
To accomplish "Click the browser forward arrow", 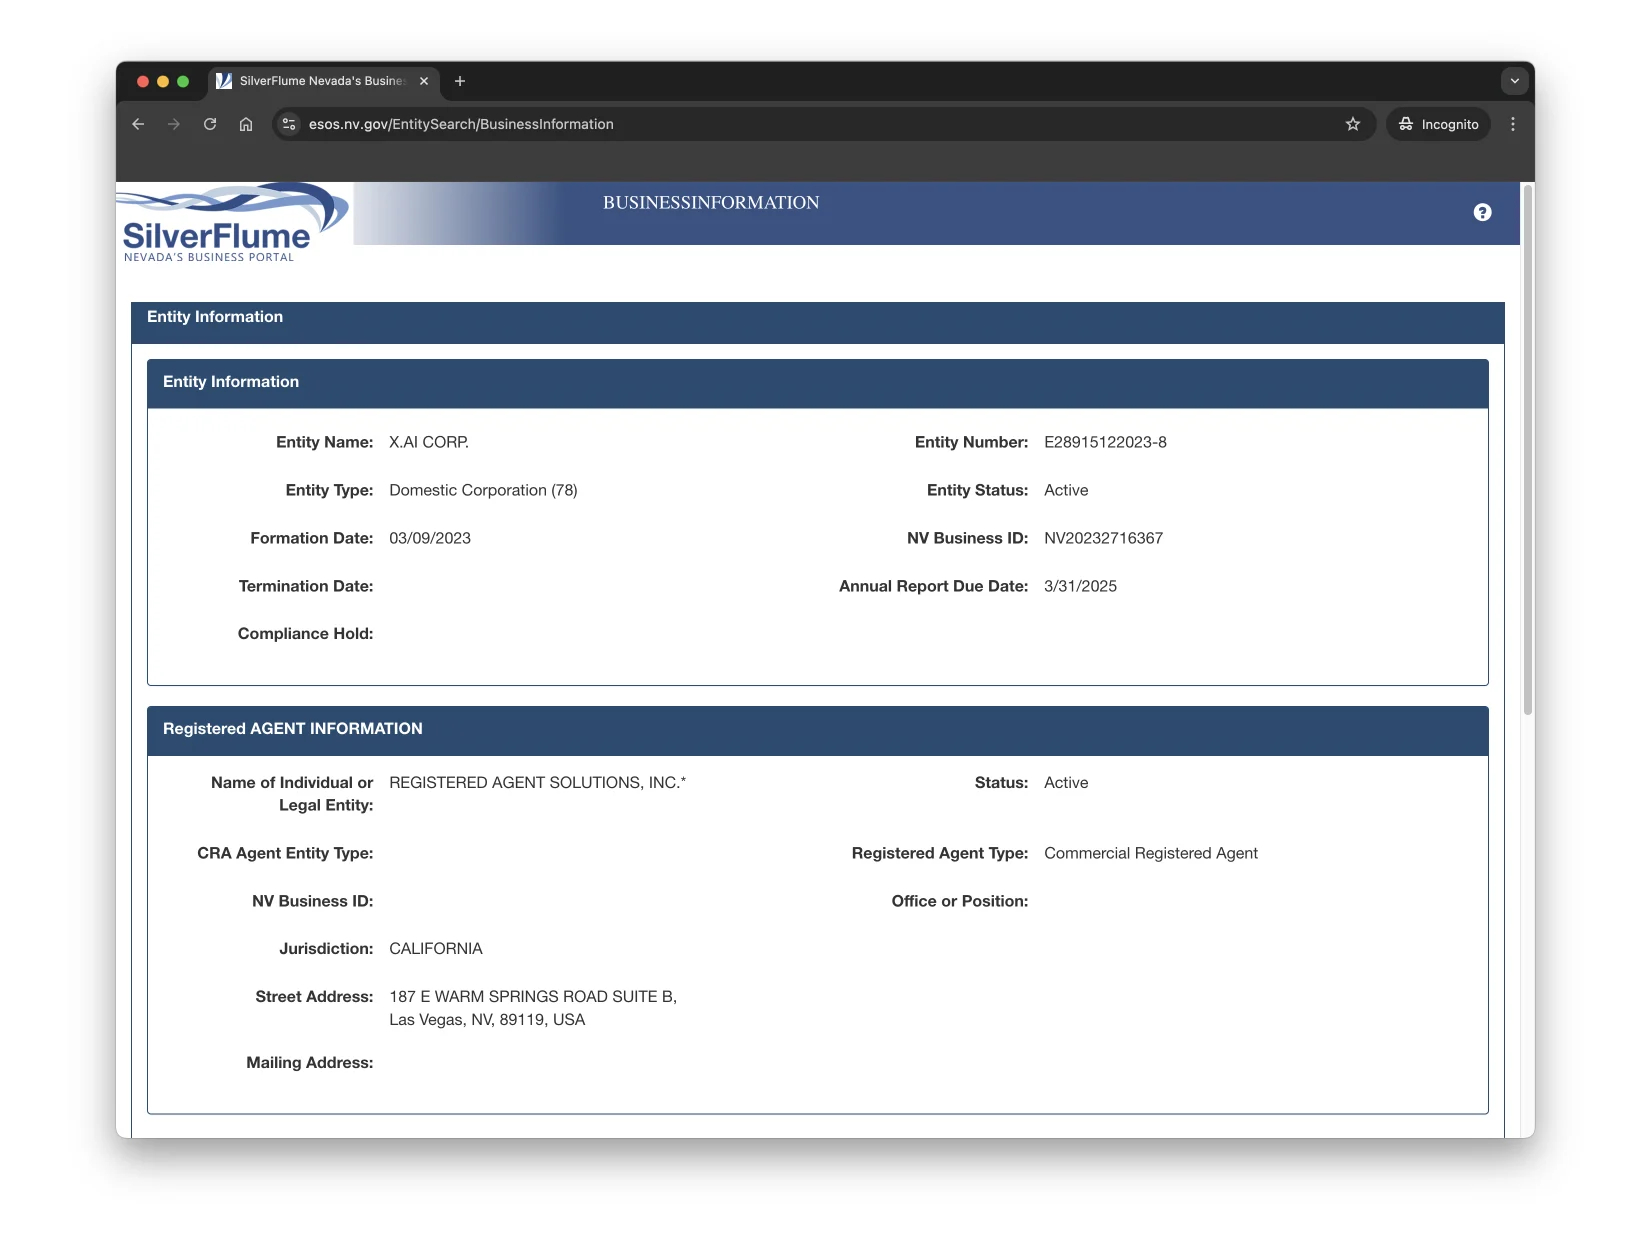I will (x=174, y=124).
